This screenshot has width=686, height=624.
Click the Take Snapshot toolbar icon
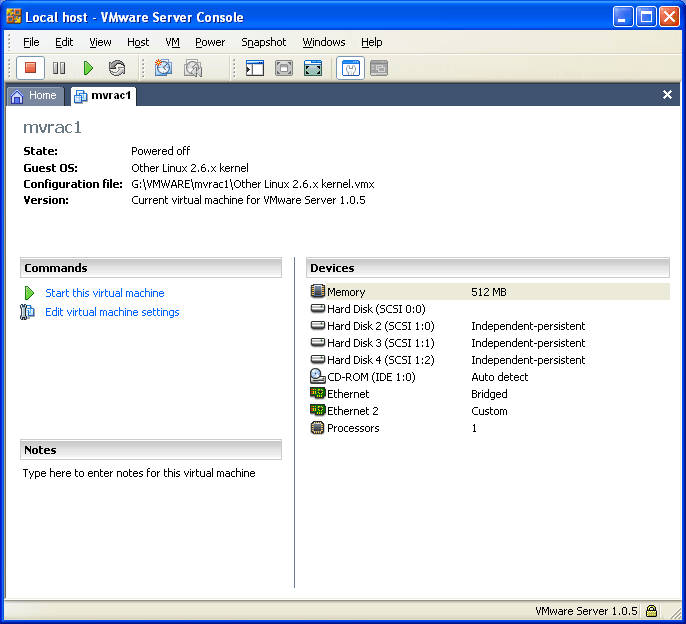point(164,68)
